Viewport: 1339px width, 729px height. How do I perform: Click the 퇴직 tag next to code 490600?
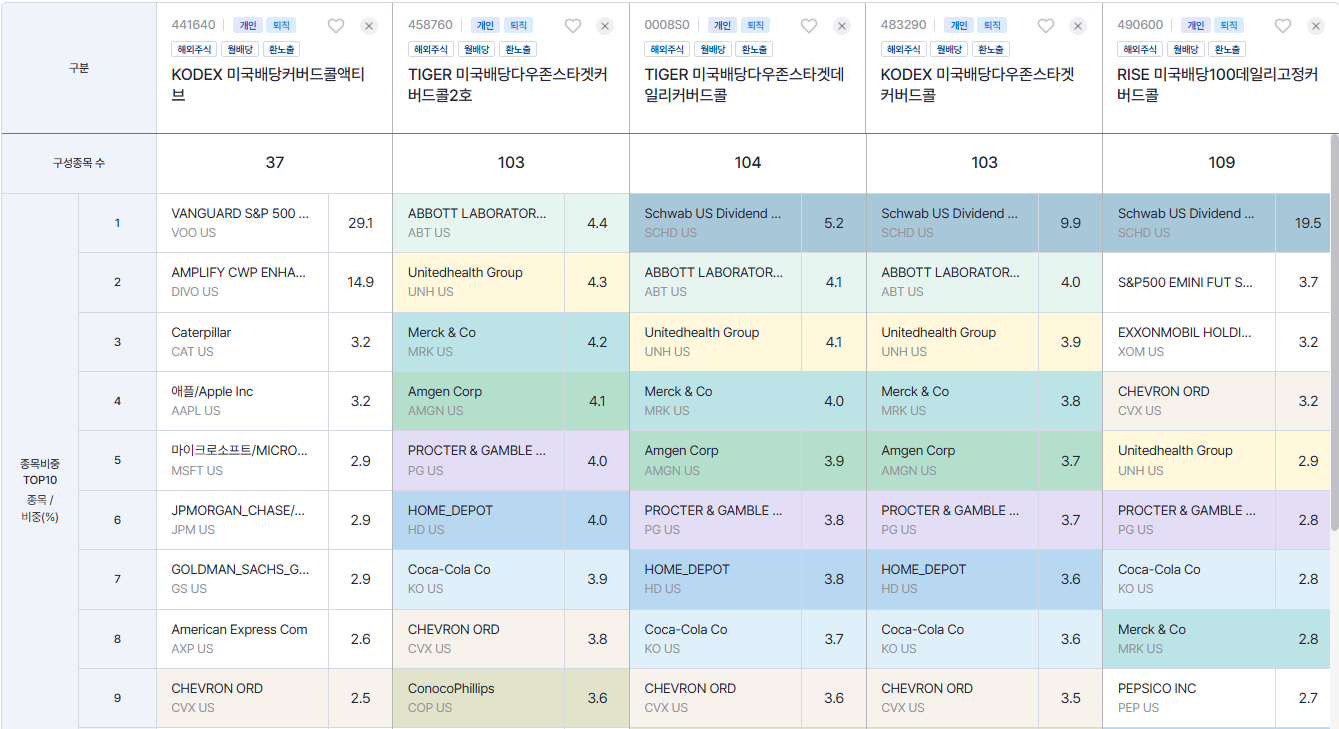[x=1228, y=25]
